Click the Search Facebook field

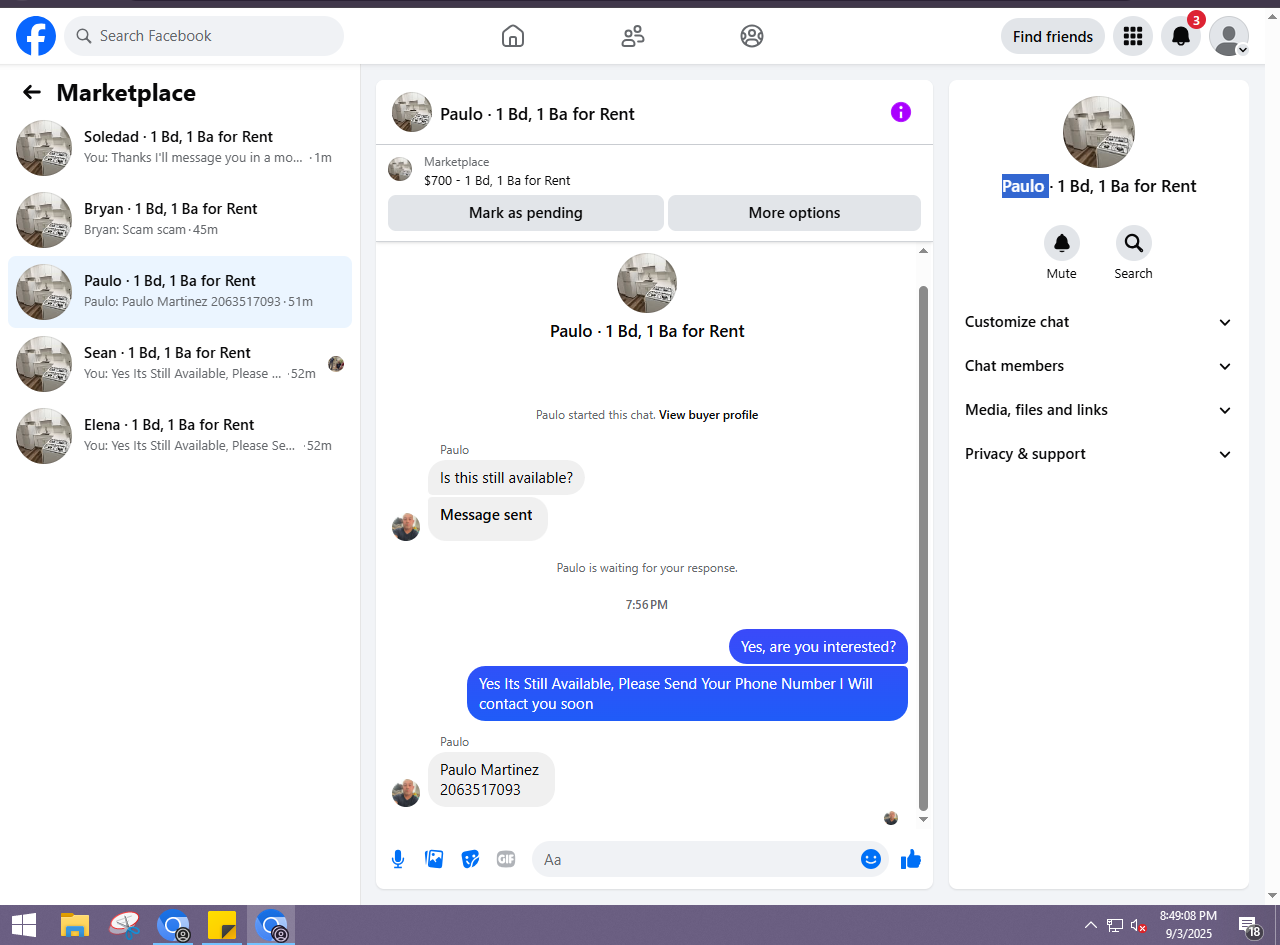tap(204, 36)
